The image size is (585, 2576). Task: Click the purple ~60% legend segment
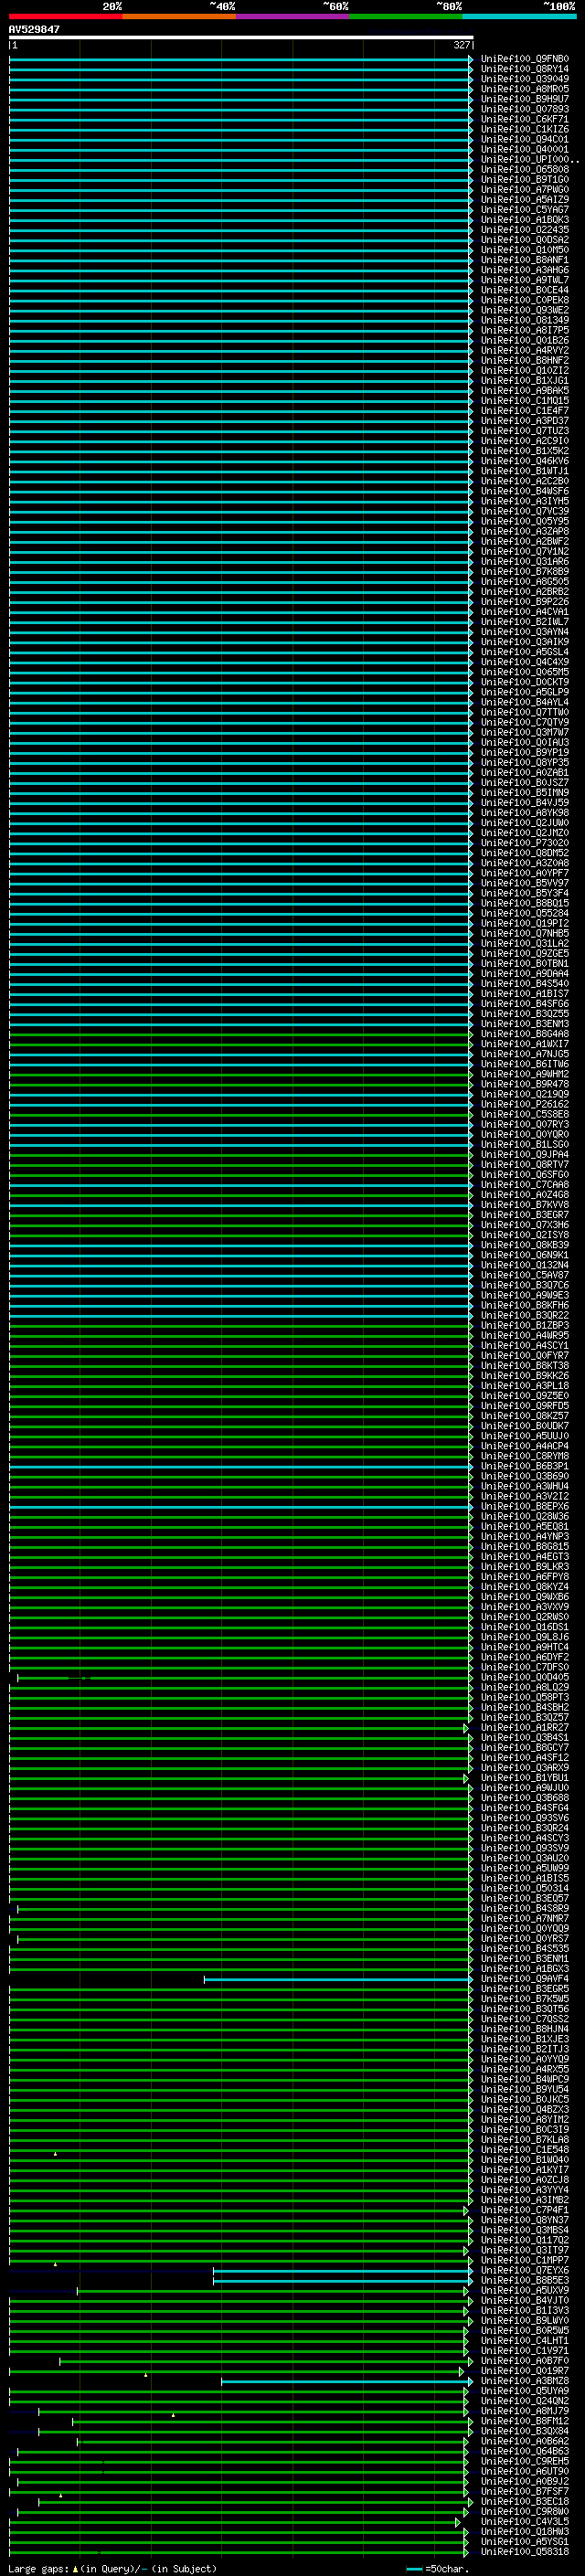click(x=293, y=16)
